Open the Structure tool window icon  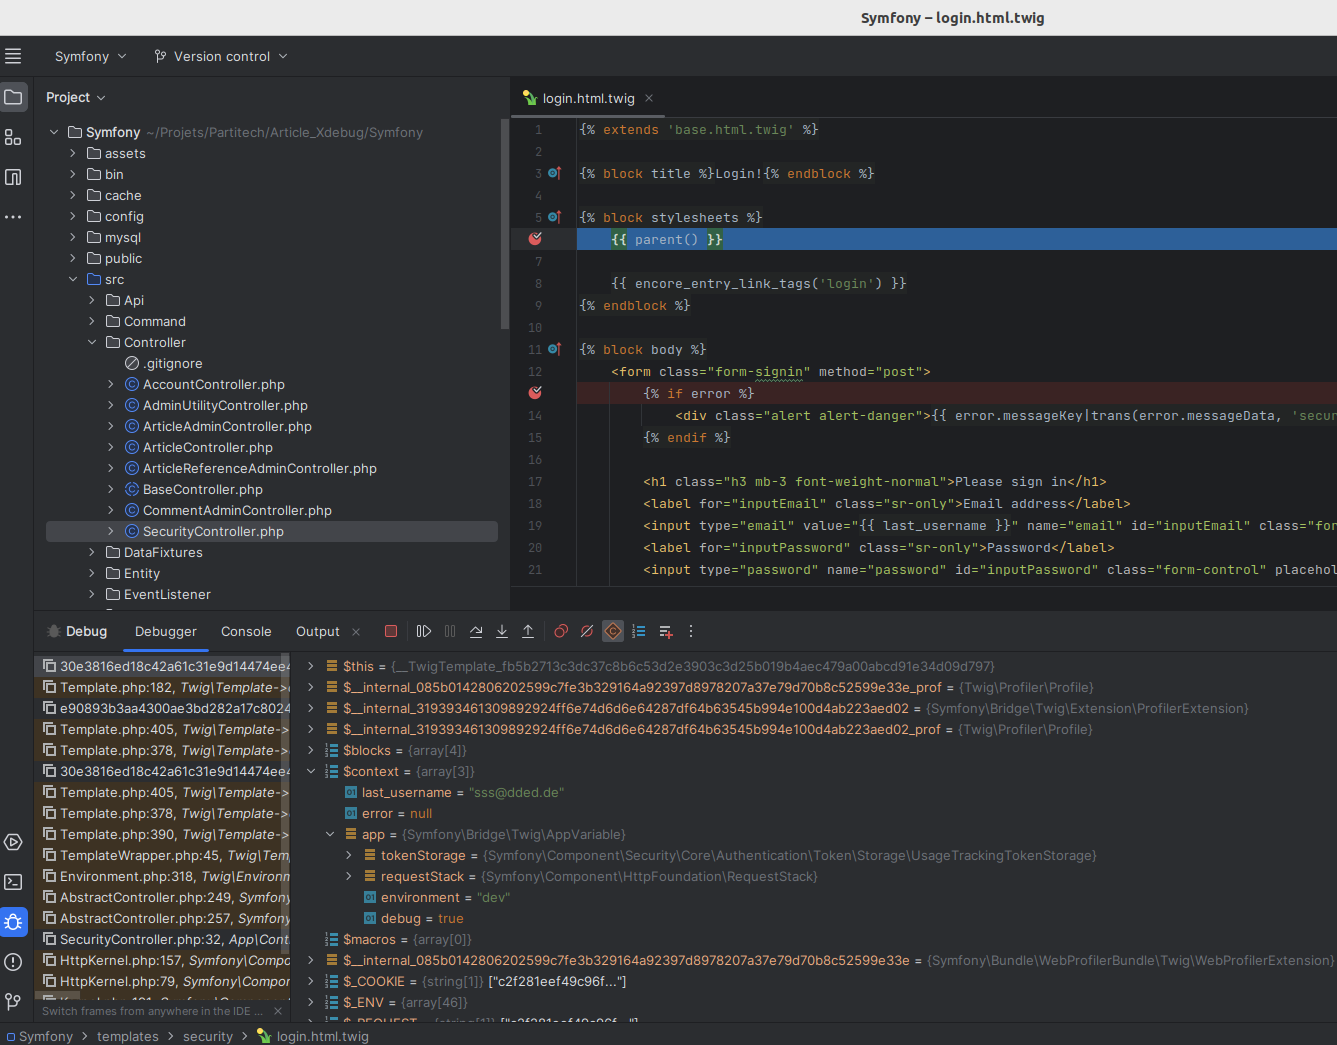[13, 137]
